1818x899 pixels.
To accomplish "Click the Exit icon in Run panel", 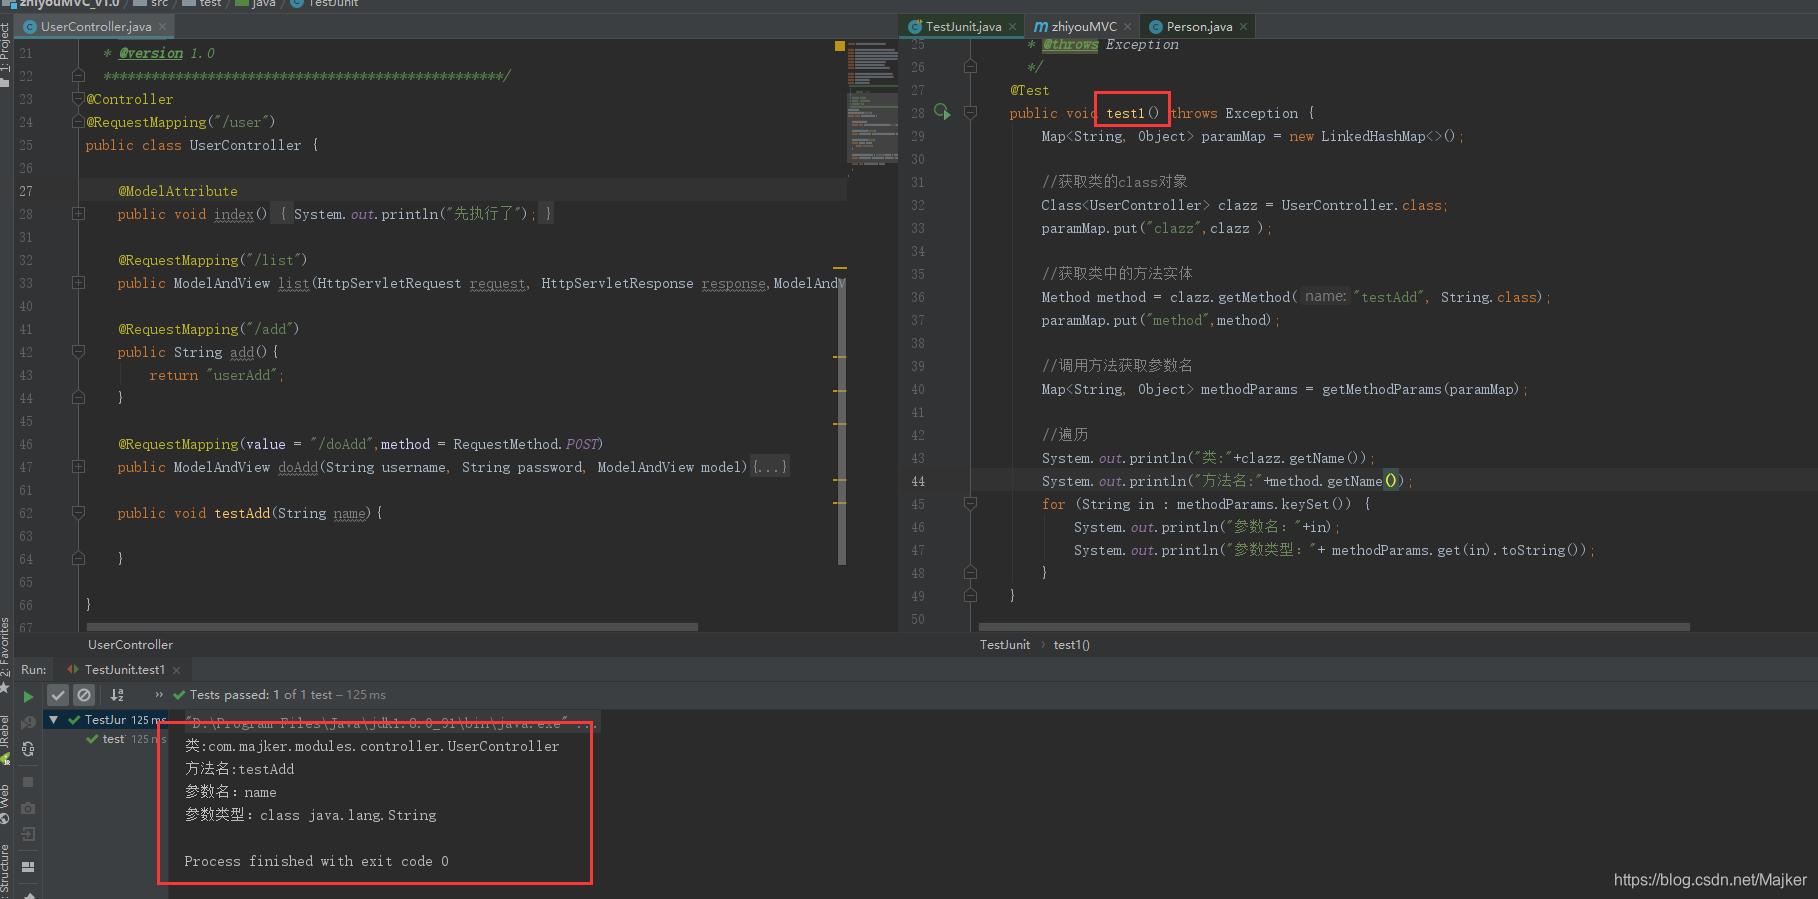I will 28,834.
